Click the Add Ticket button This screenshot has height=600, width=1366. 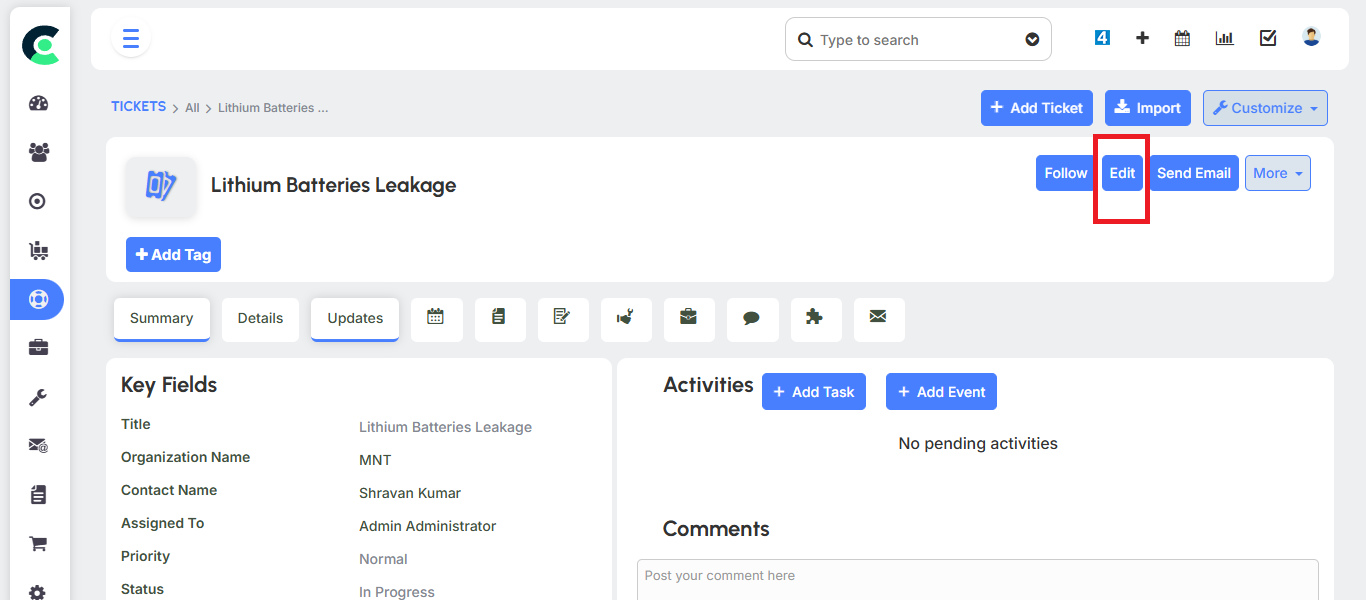pyautogui.click(x=1036, y=108)
